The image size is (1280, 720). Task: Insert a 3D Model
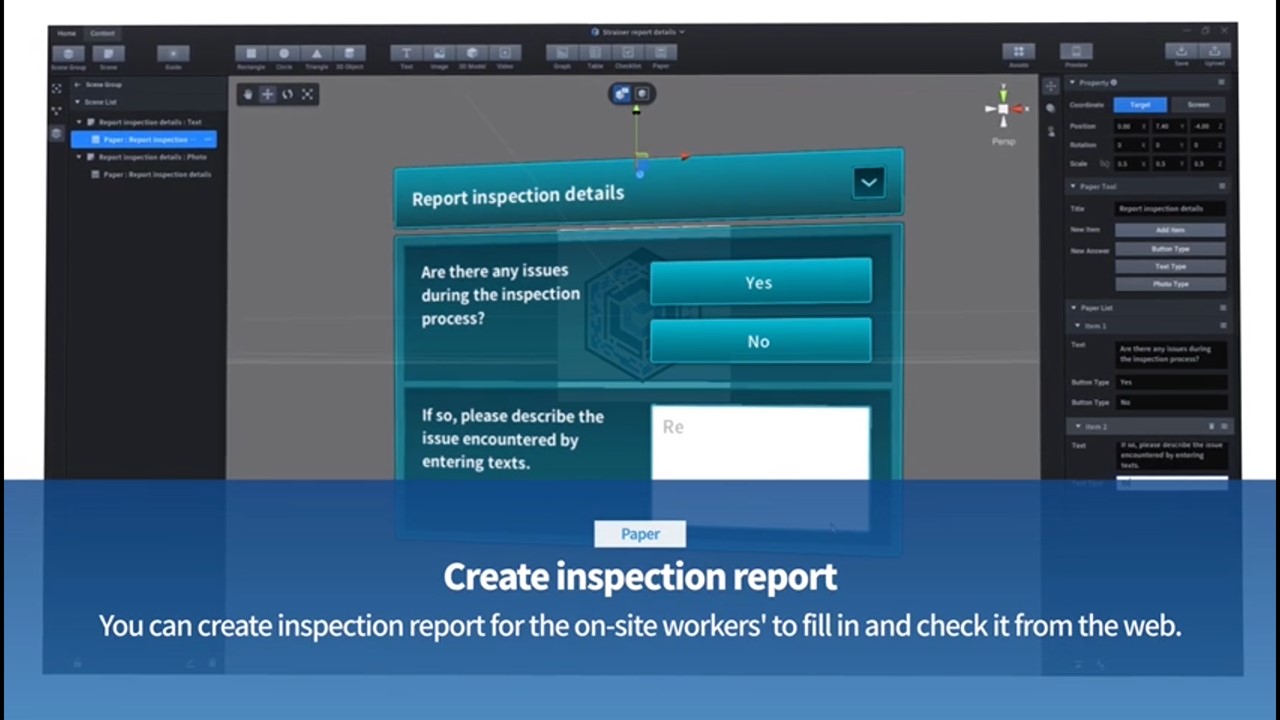(x=472, y=53)
